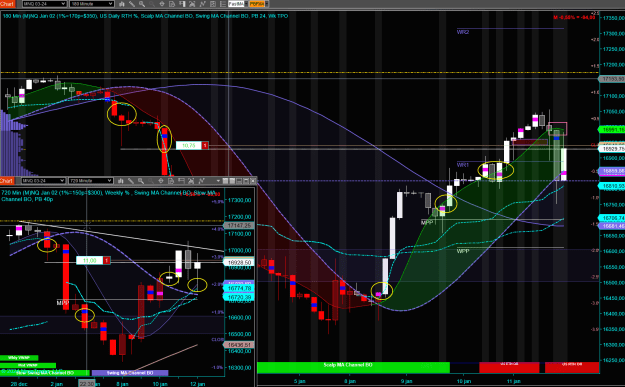Click the 9 jan date on main time axis
Screen dimensions: 625x387
tap(407, 381)
